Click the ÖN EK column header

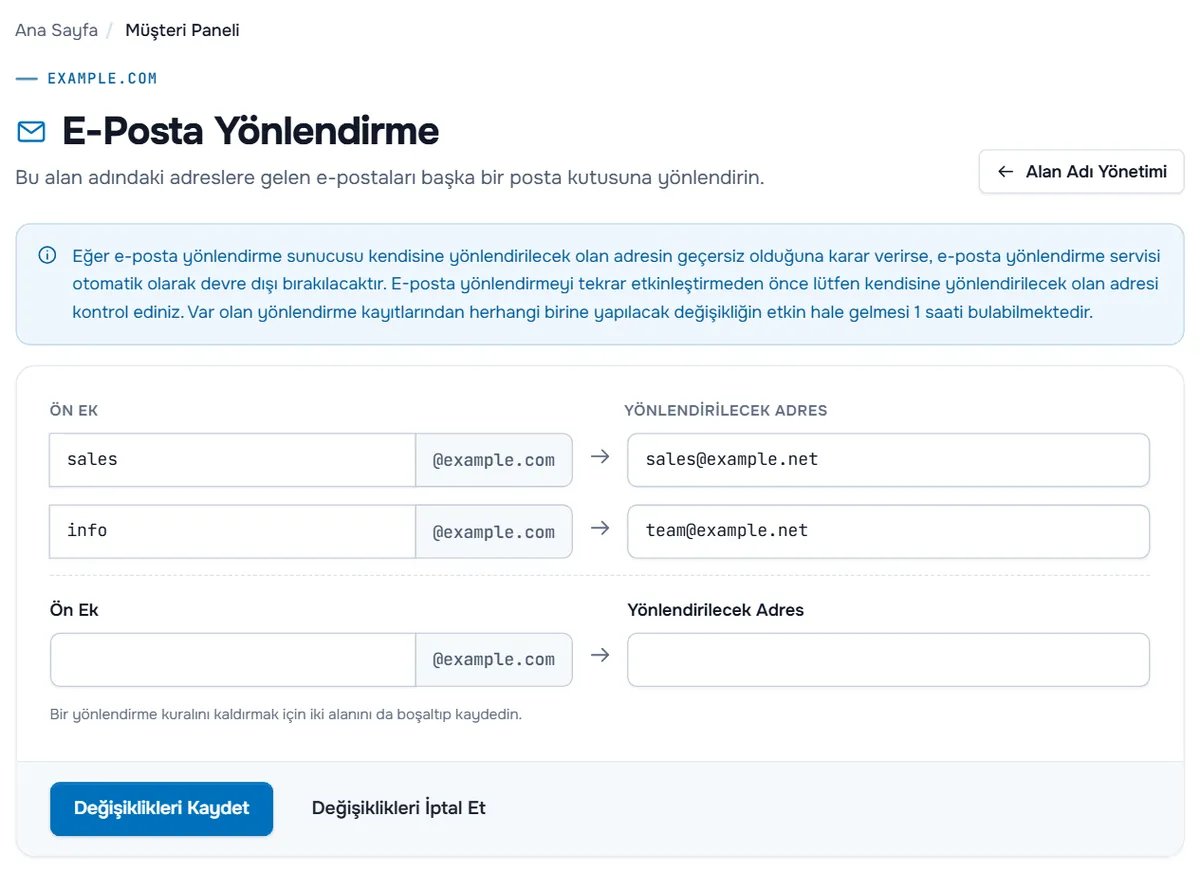[x=74, y=411]
